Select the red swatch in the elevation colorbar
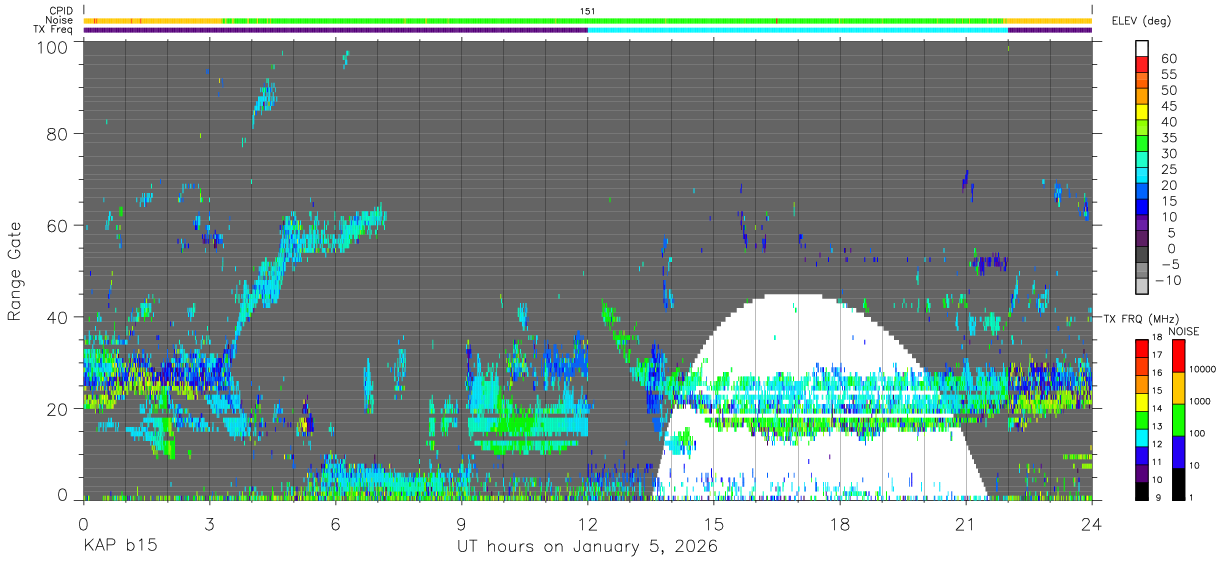 (x=1142, y=65)
